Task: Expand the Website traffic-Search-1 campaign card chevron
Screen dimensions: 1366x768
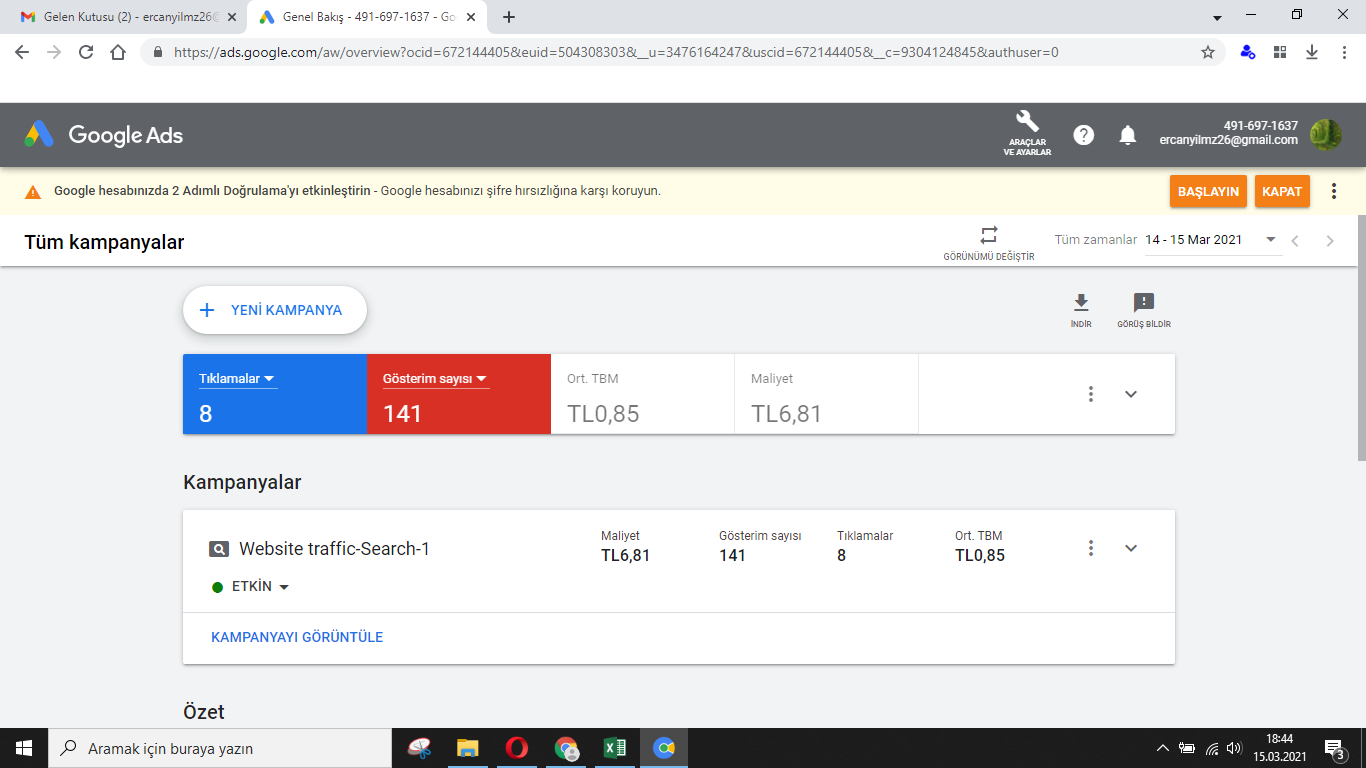Action: click(1131, 548)
